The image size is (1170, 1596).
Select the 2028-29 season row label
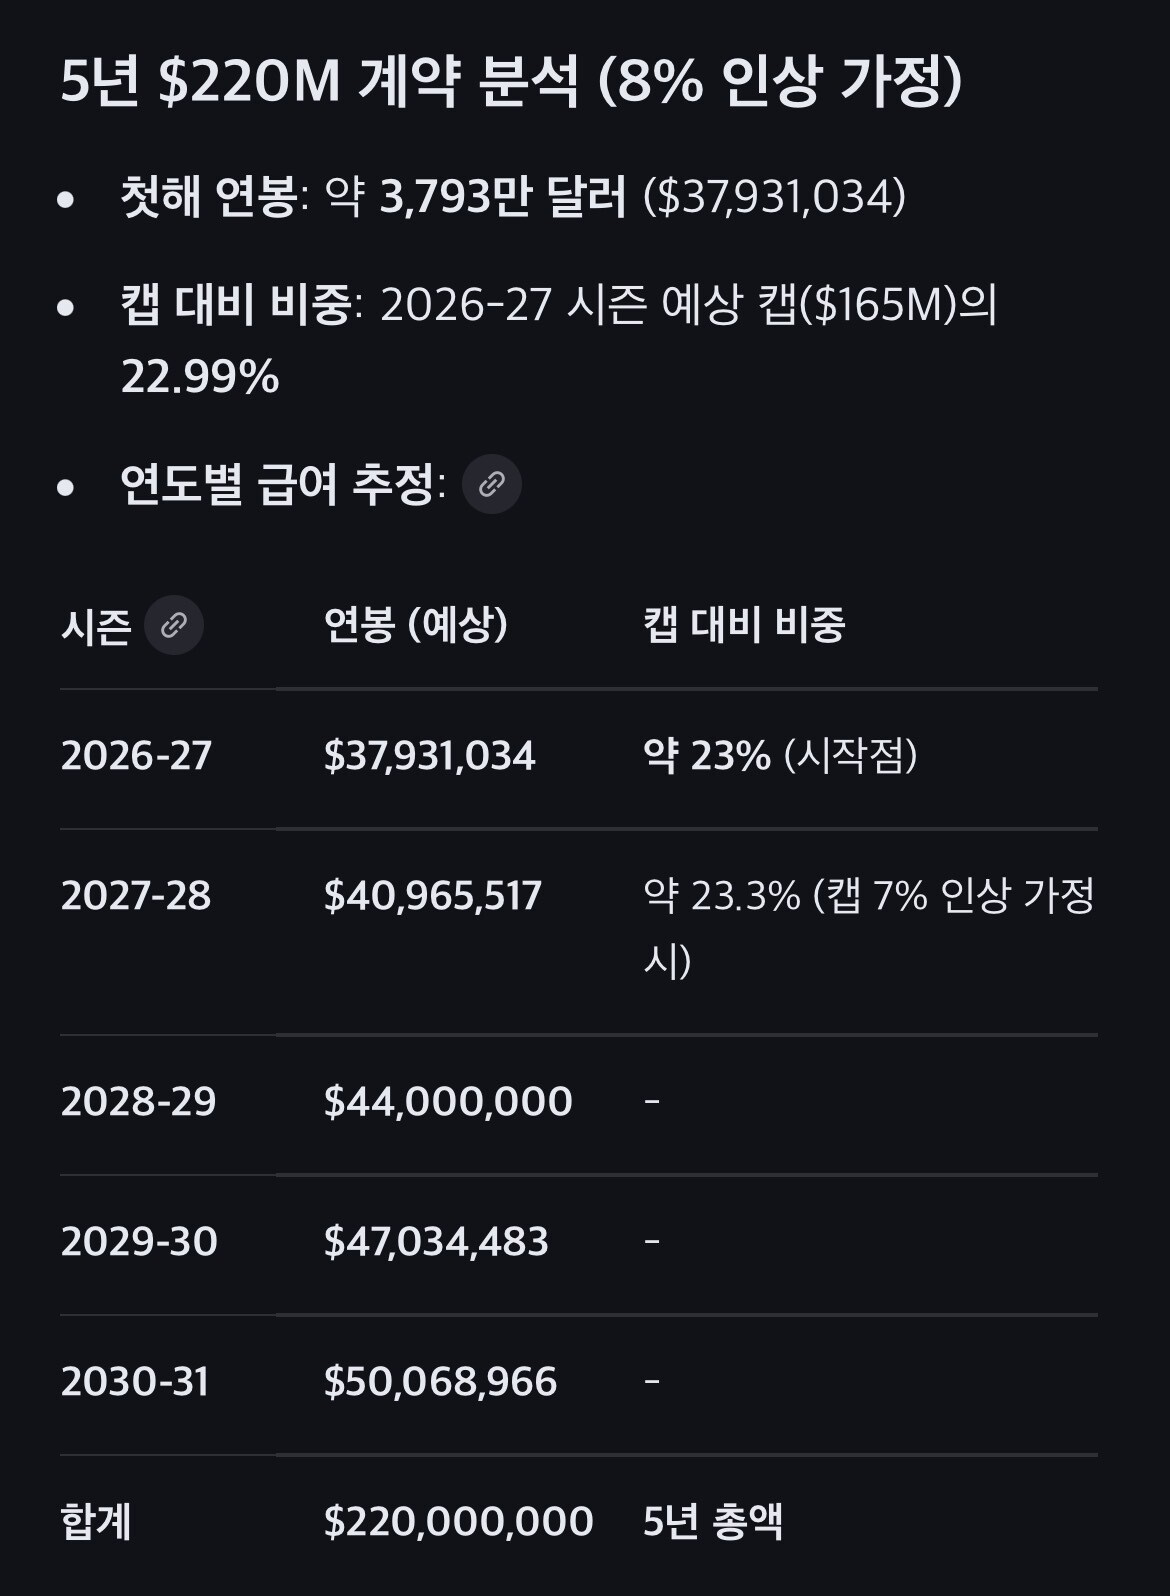tap(138, 1102)
